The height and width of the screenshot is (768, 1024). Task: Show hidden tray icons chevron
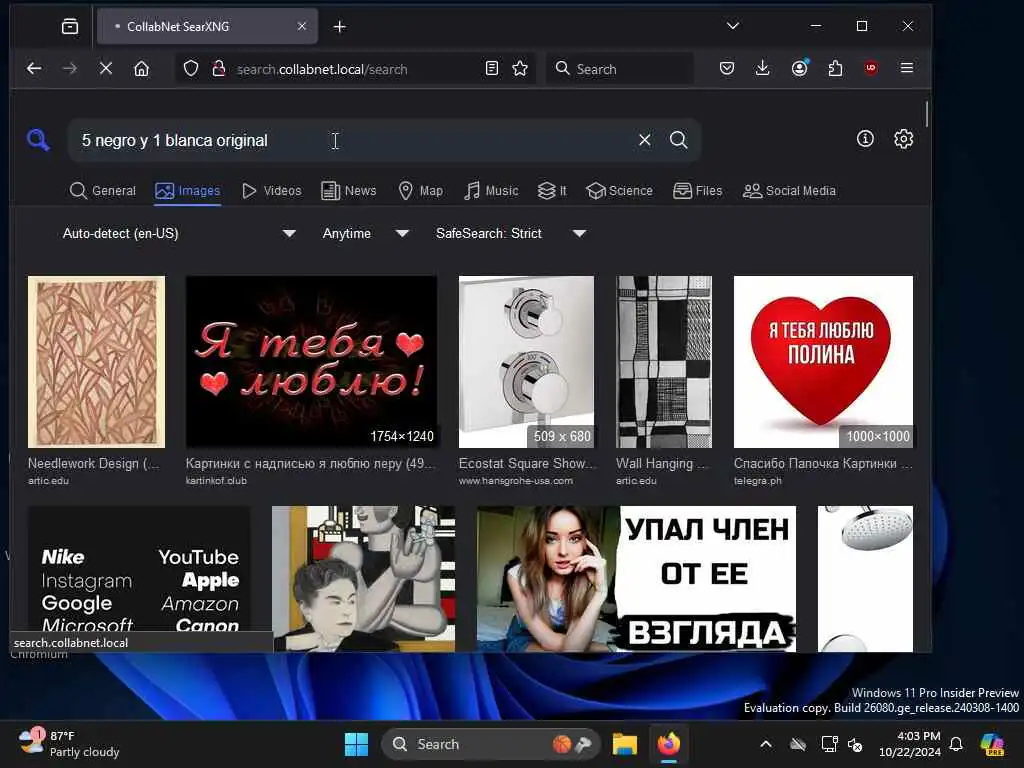tap(766, 744)
